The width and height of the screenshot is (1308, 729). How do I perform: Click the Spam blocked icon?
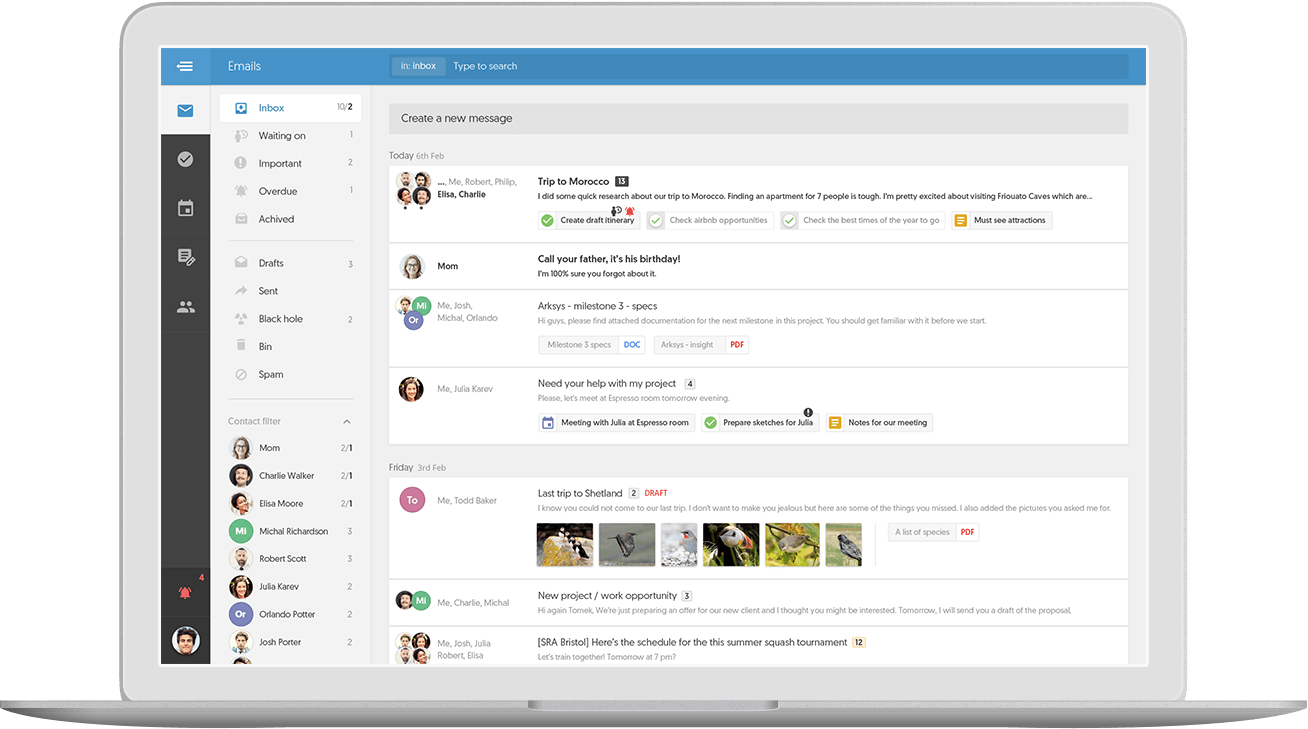(x=241, y=374)
